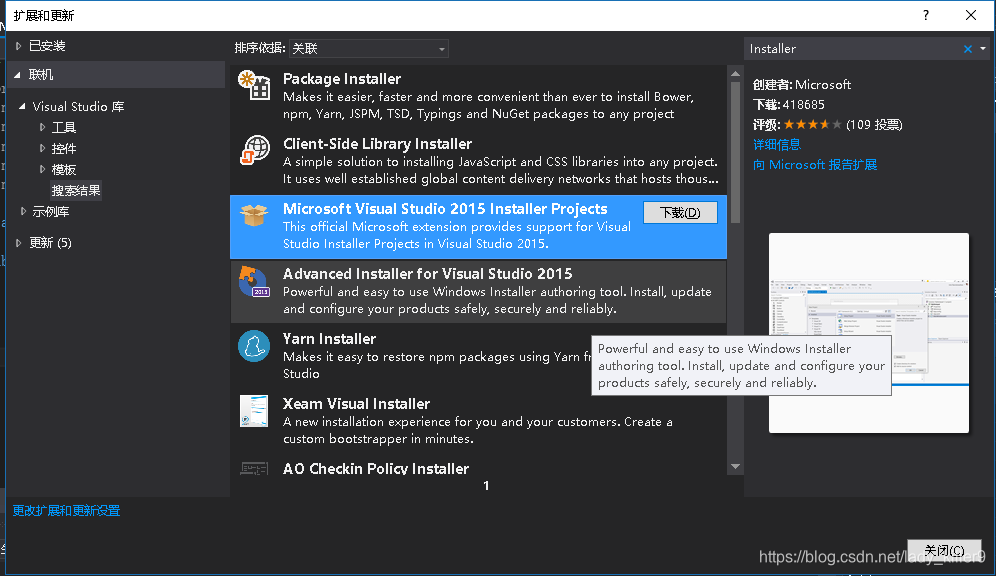Click the 下载: 418685 download count
This screenshot has width=996, height=576.
[788, 105]
